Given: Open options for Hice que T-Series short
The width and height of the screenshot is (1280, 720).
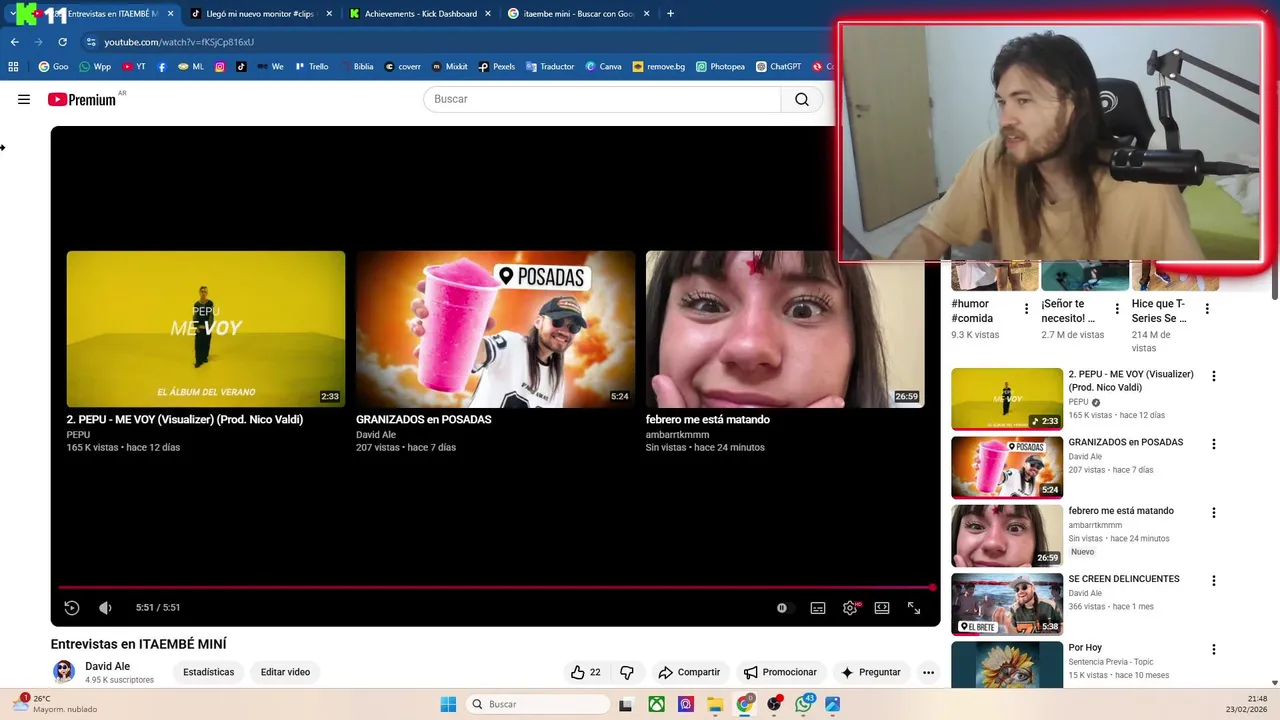Looking at the screenshot, I should (1207, 309).
